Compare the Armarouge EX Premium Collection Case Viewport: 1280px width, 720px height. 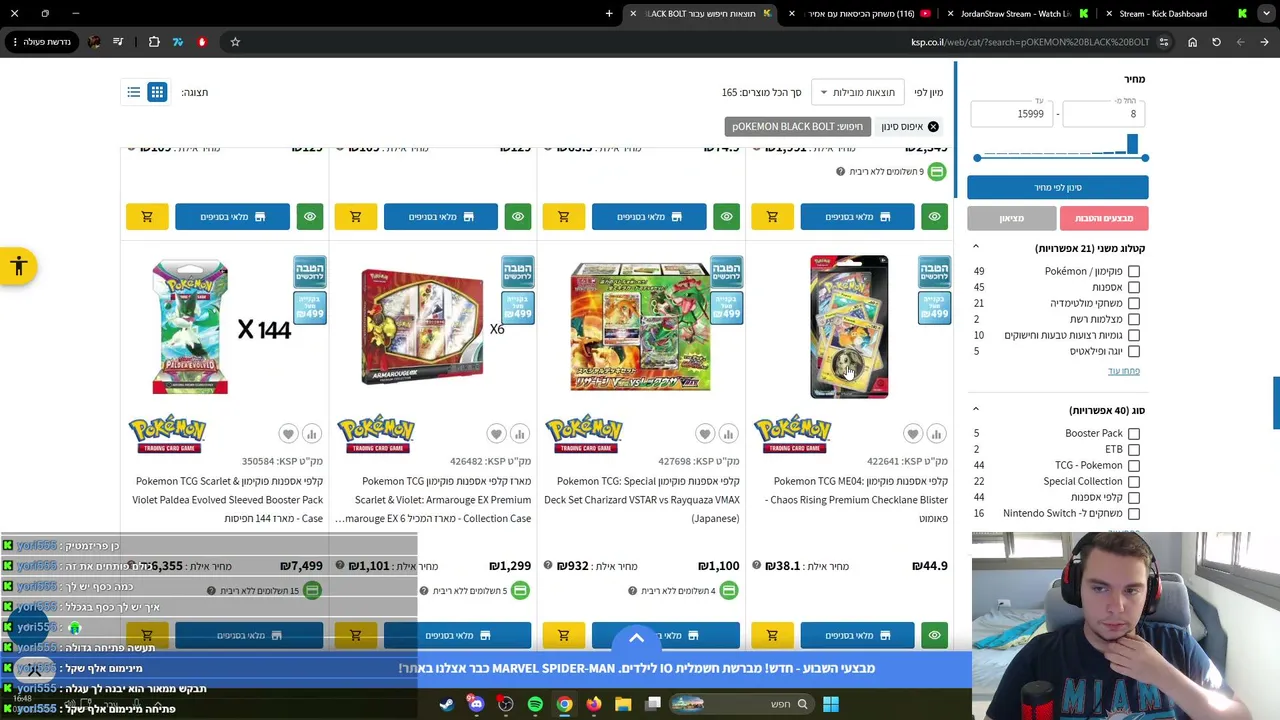[519, 434]
